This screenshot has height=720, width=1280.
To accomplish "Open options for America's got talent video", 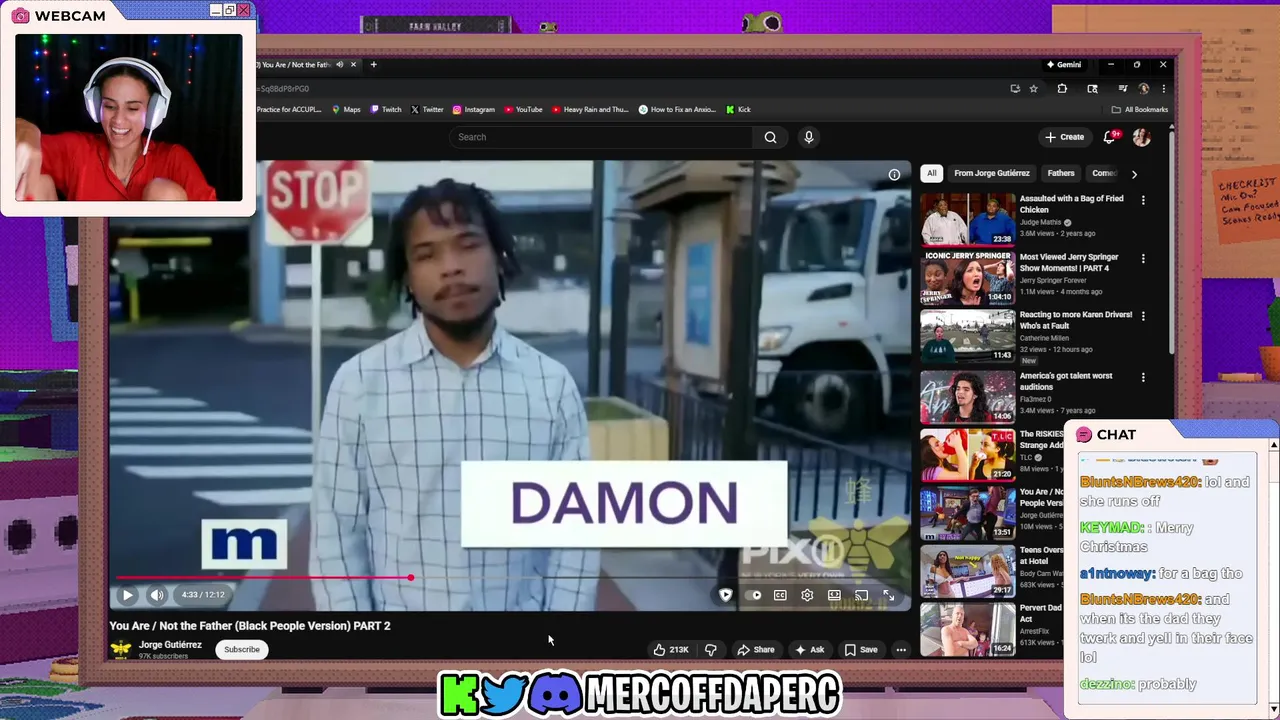I will tap(1143, 377).
